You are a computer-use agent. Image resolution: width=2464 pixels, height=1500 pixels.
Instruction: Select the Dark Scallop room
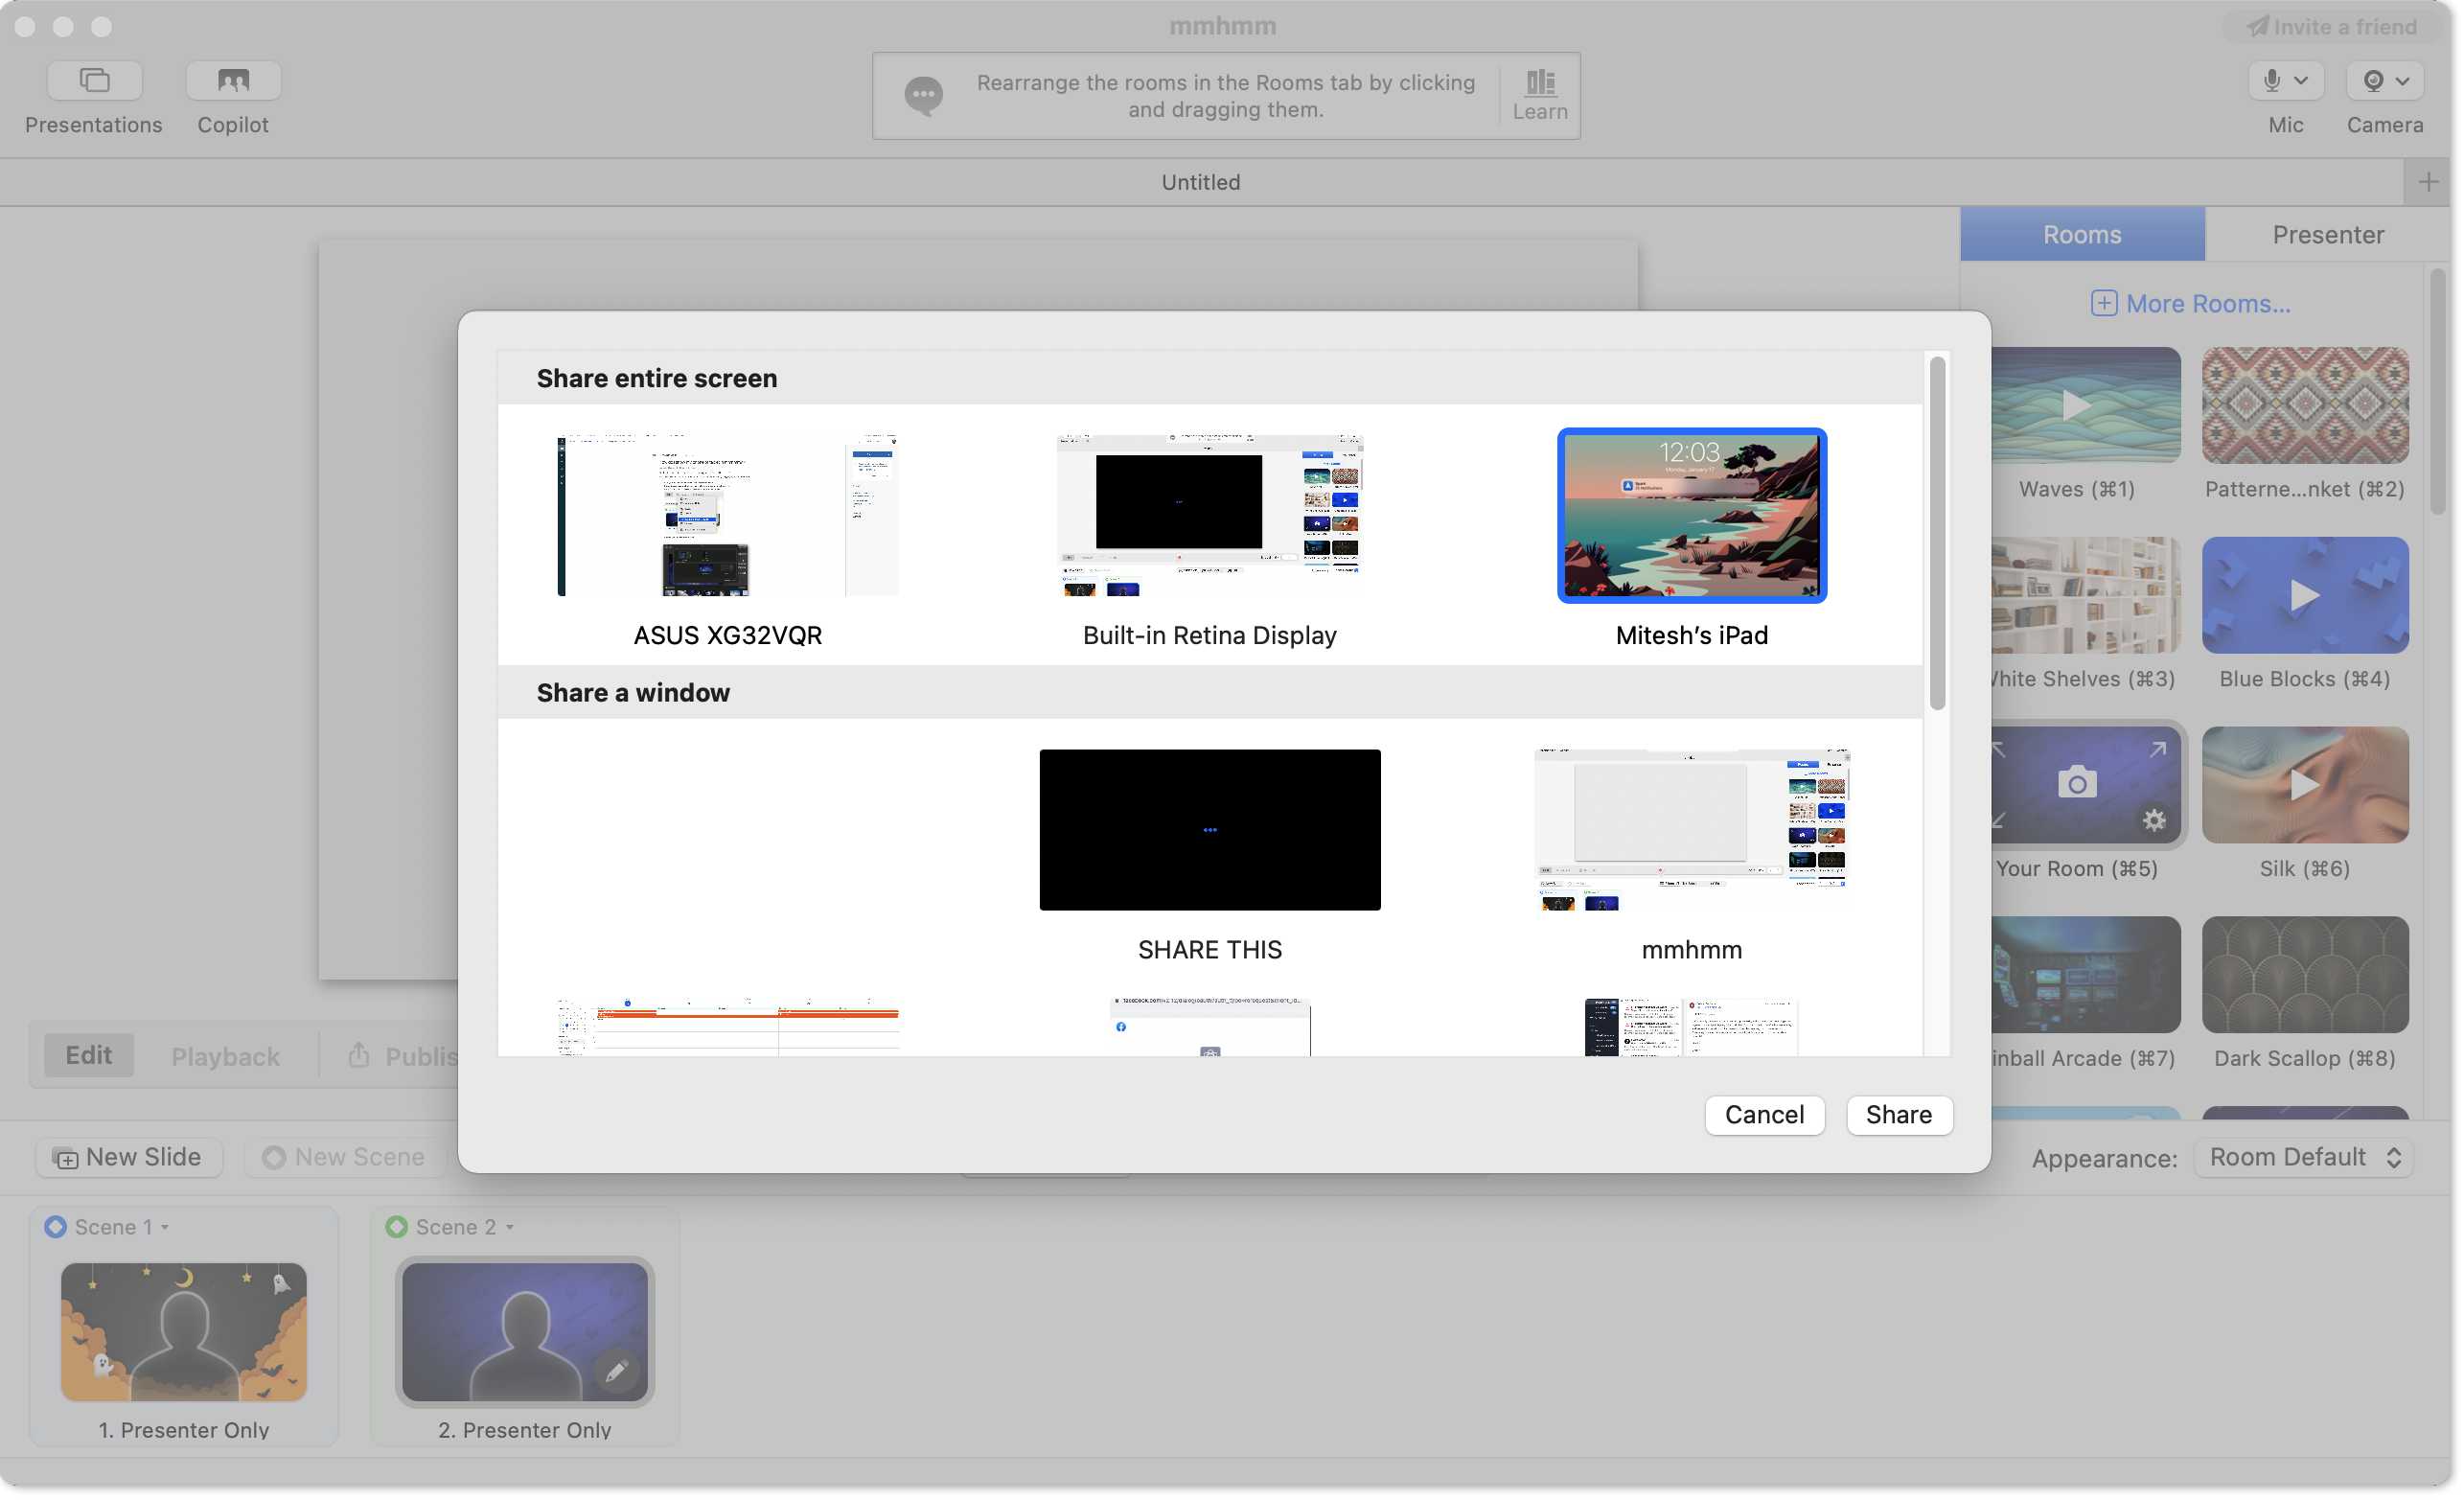(2305, 975)
